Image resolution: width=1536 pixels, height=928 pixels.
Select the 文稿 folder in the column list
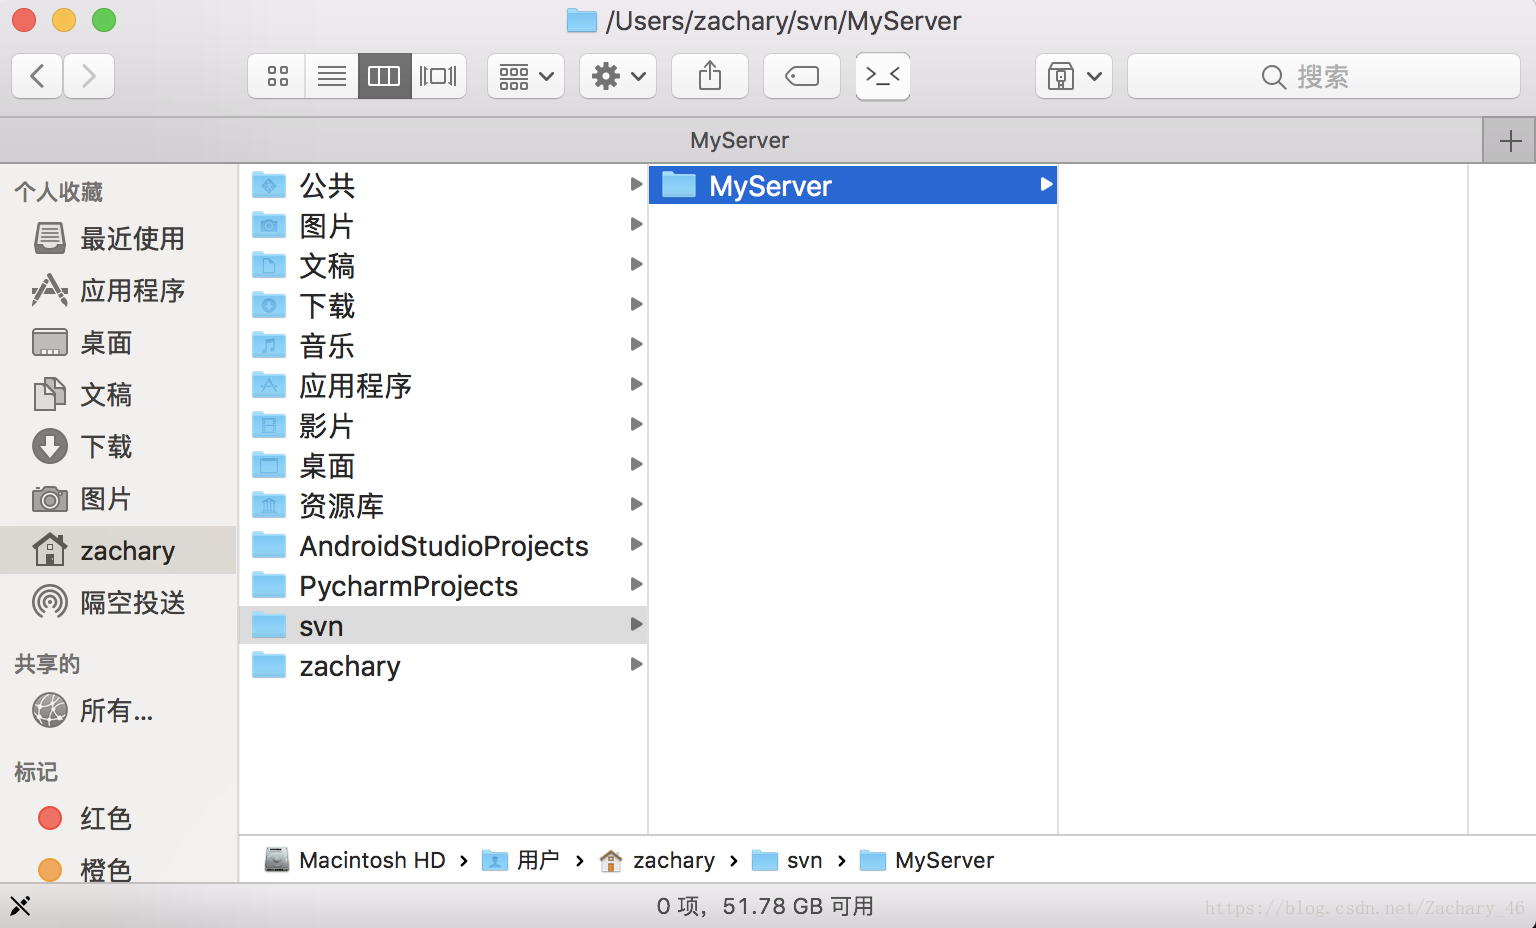[x=443, y=265]
